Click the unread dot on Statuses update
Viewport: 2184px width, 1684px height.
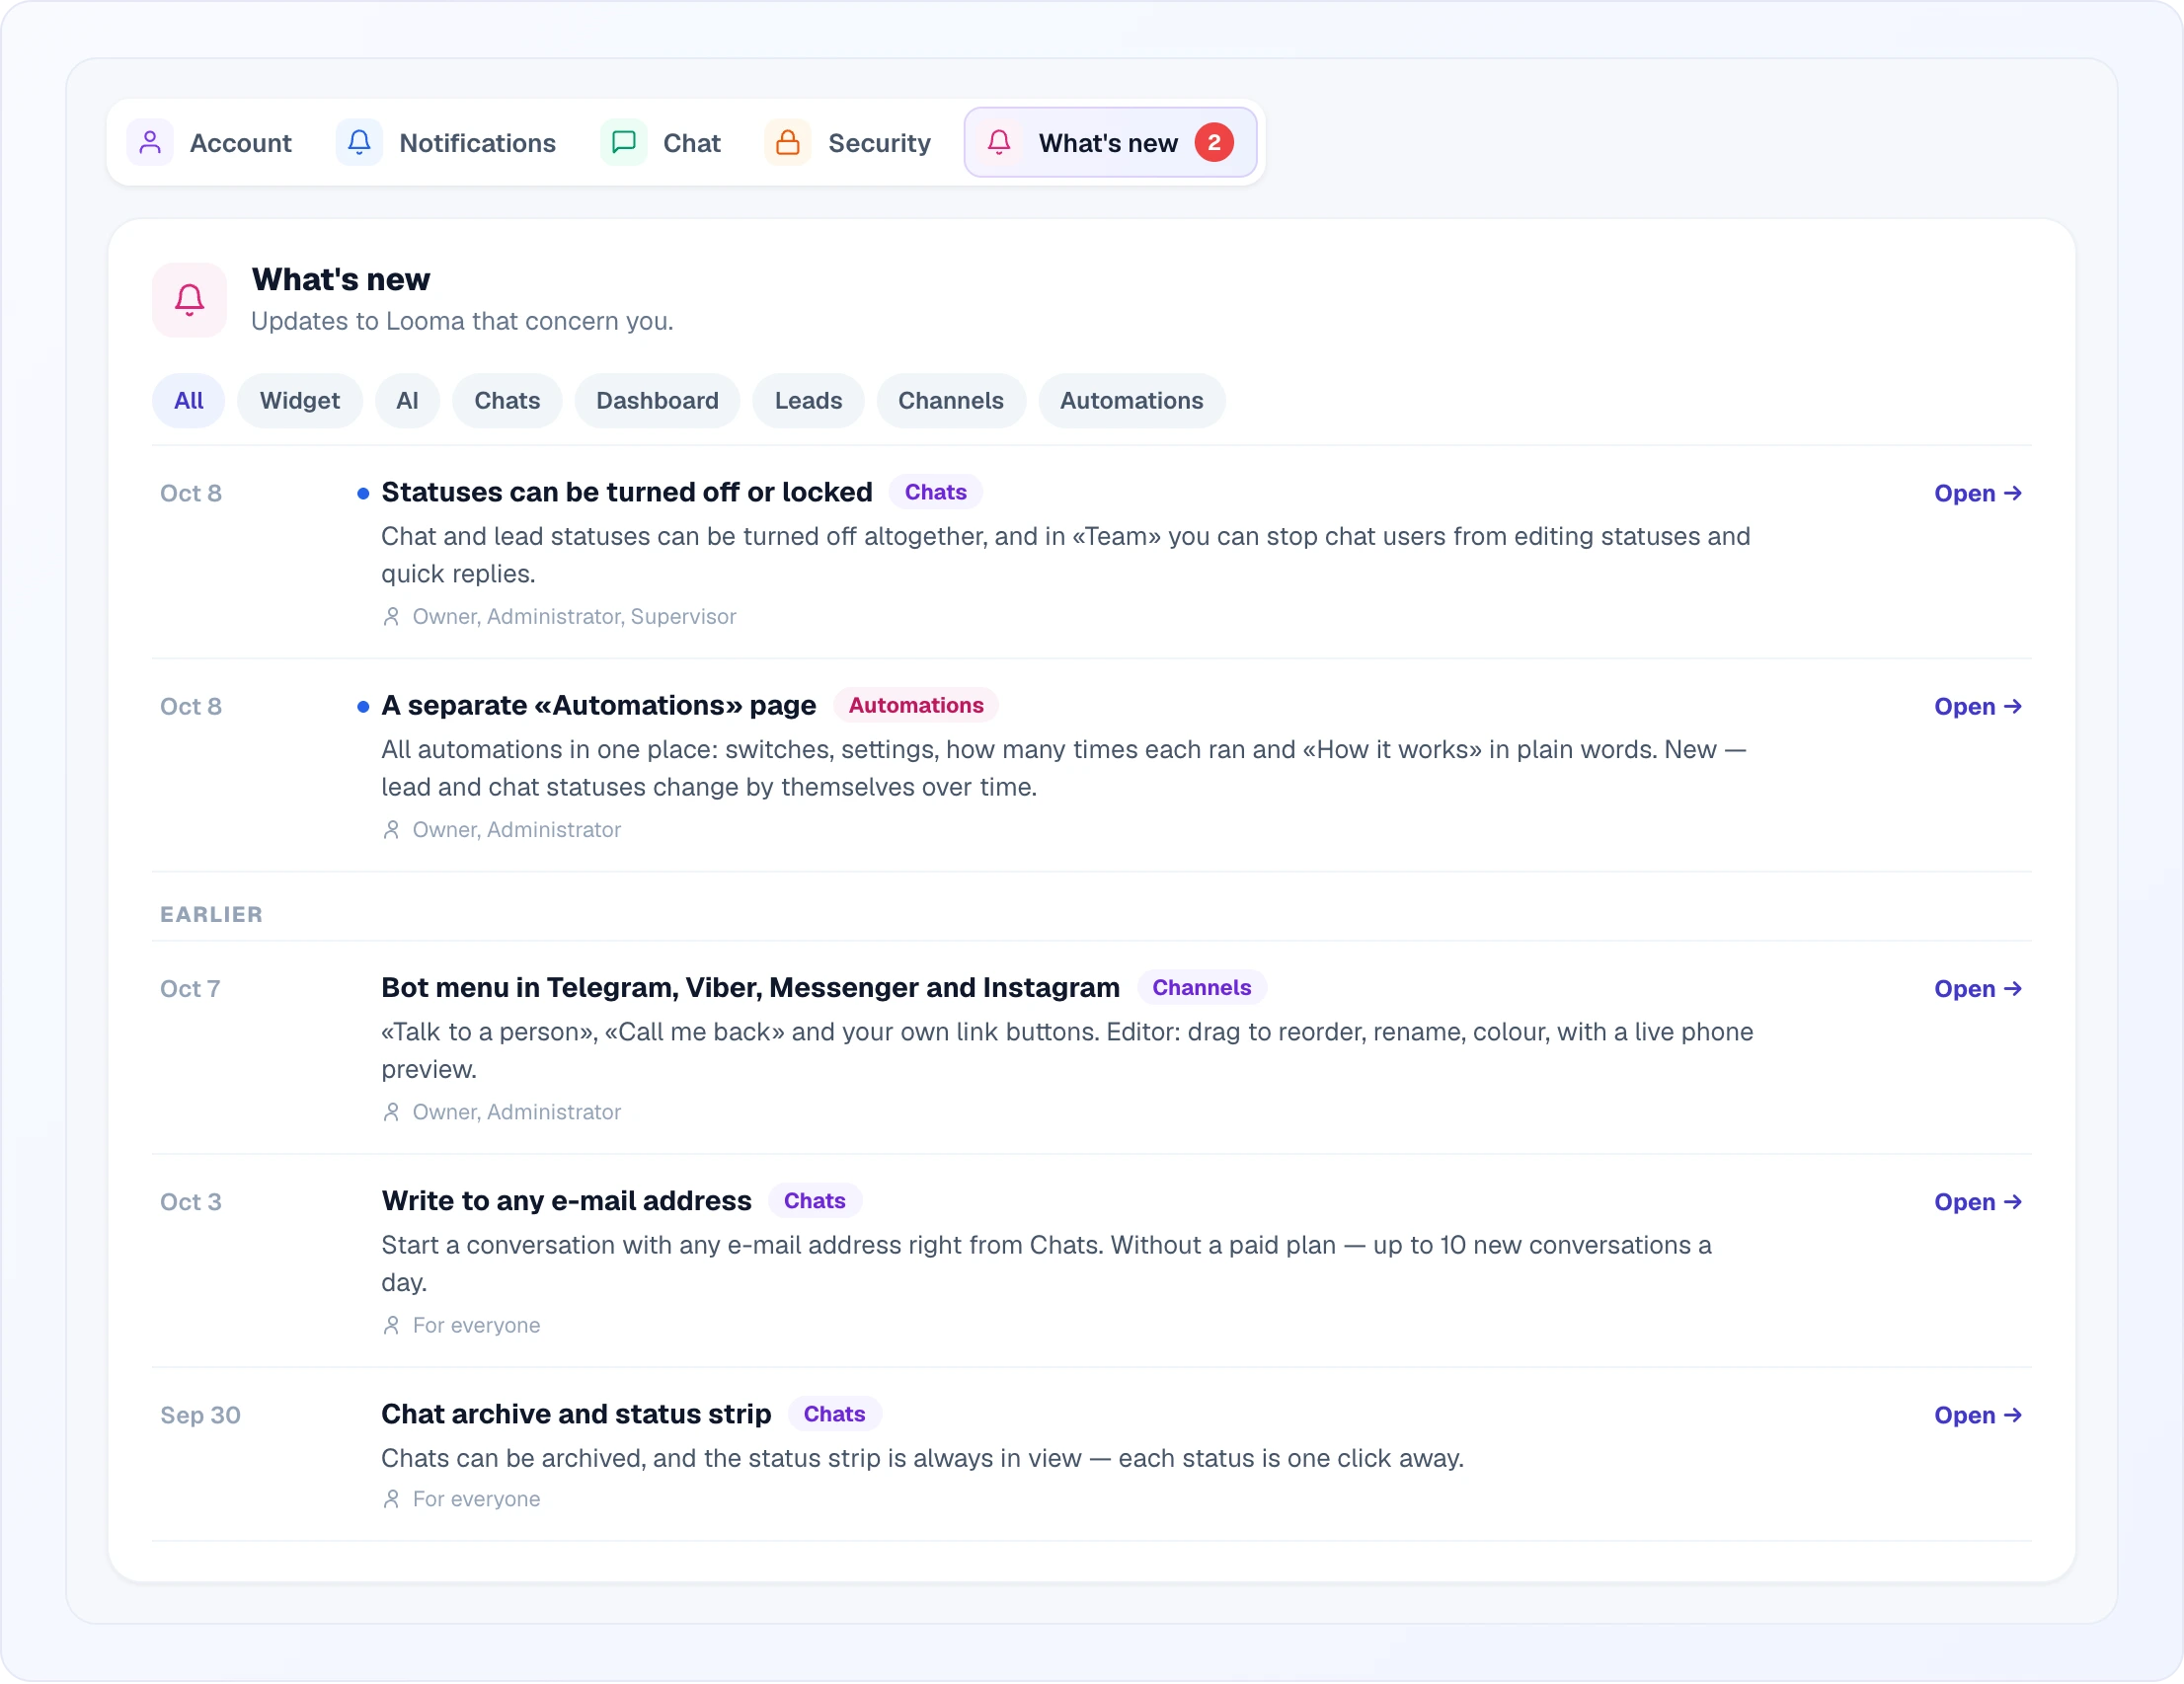pyautogui.click(x=363, y=494)
